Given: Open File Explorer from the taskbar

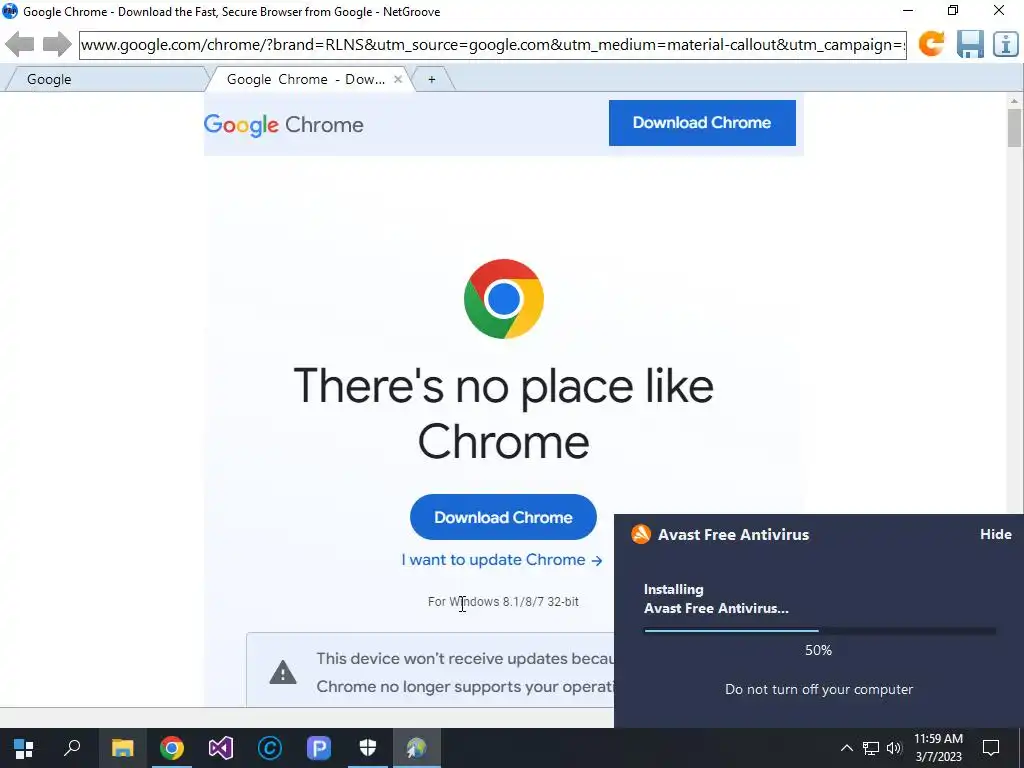Looking at the screenshot, I should 122,748.
